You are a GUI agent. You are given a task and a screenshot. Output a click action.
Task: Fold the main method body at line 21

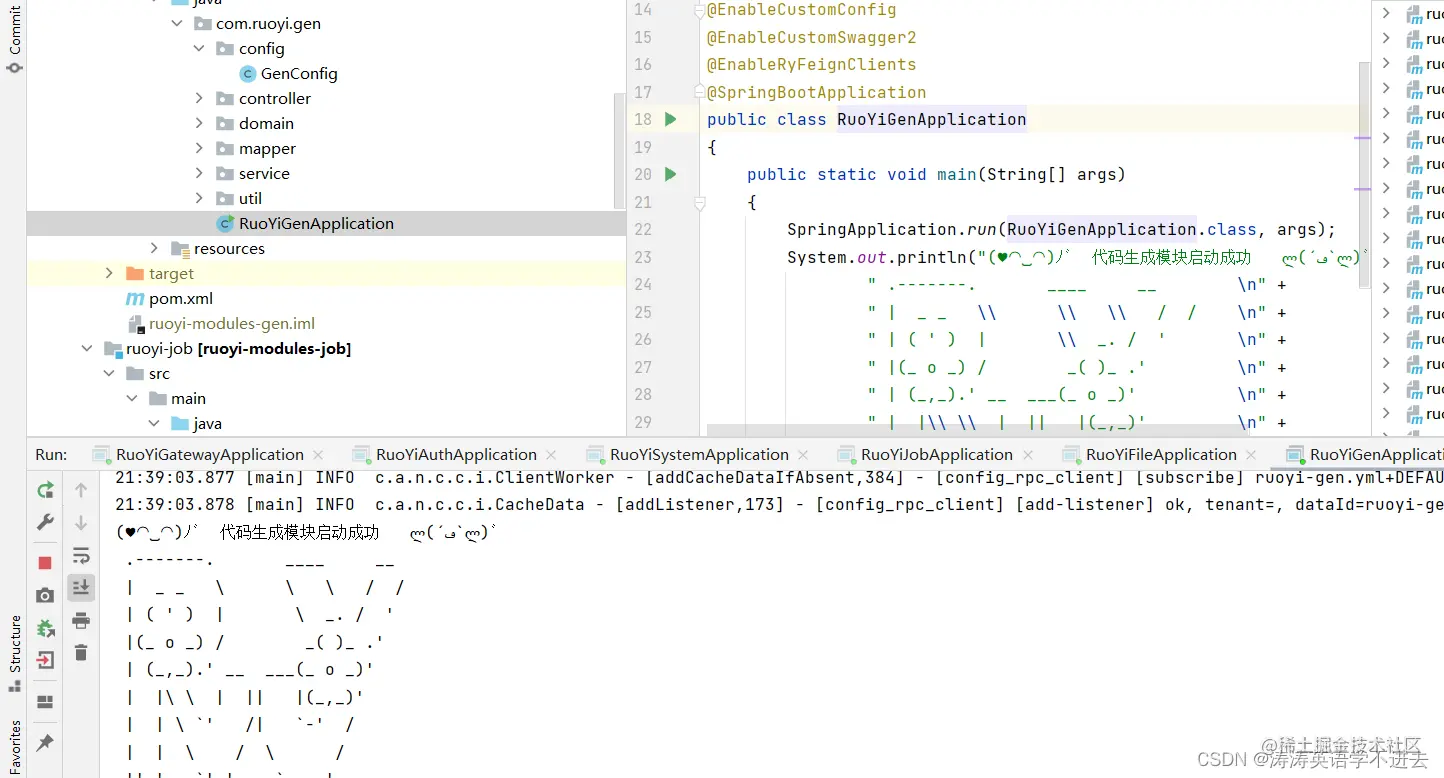(699, 202)
